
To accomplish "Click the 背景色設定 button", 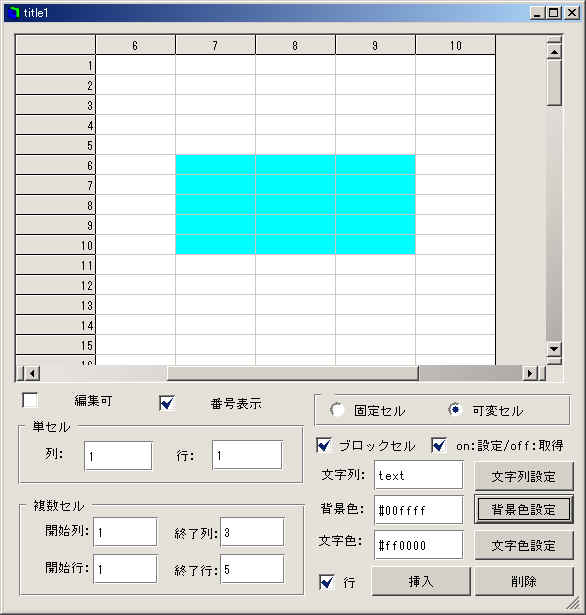I will pyautogui.click(x=524, y=509).
